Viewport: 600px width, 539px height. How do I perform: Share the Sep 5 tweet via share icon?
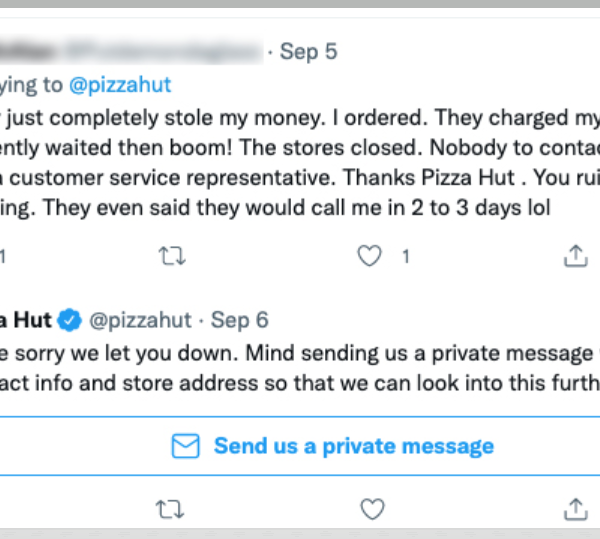pos(576,256)
